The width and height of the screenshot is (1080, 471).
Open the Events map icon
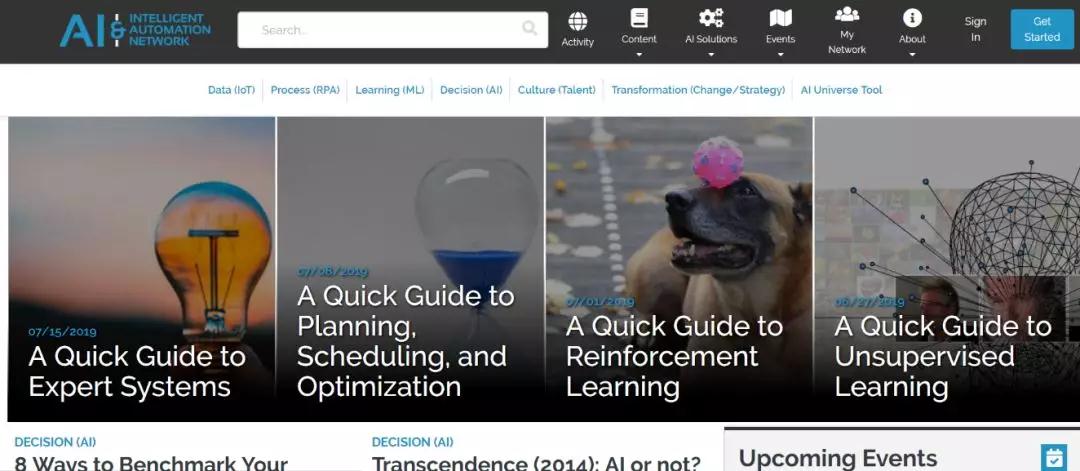(780, 18)
